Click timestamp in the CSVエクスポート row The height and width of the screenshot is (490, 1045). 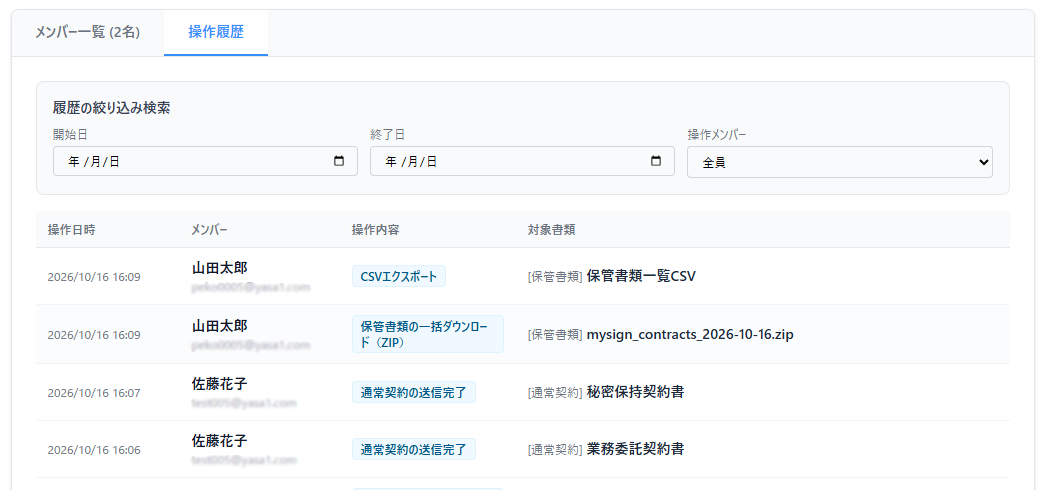tap(94, 277)
